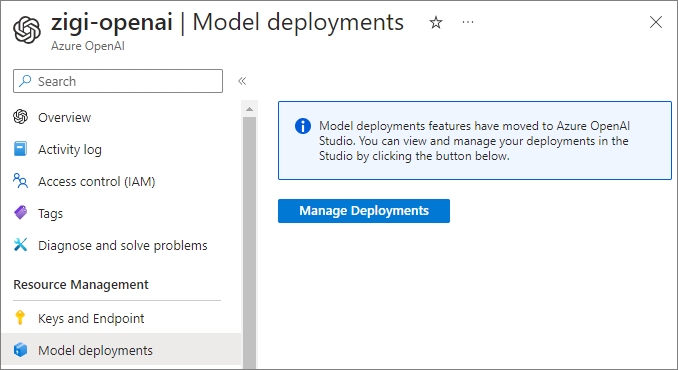This screenshot has height=370, width=678.
Task: Open Diagnose and solve problems
Action: 123,246
